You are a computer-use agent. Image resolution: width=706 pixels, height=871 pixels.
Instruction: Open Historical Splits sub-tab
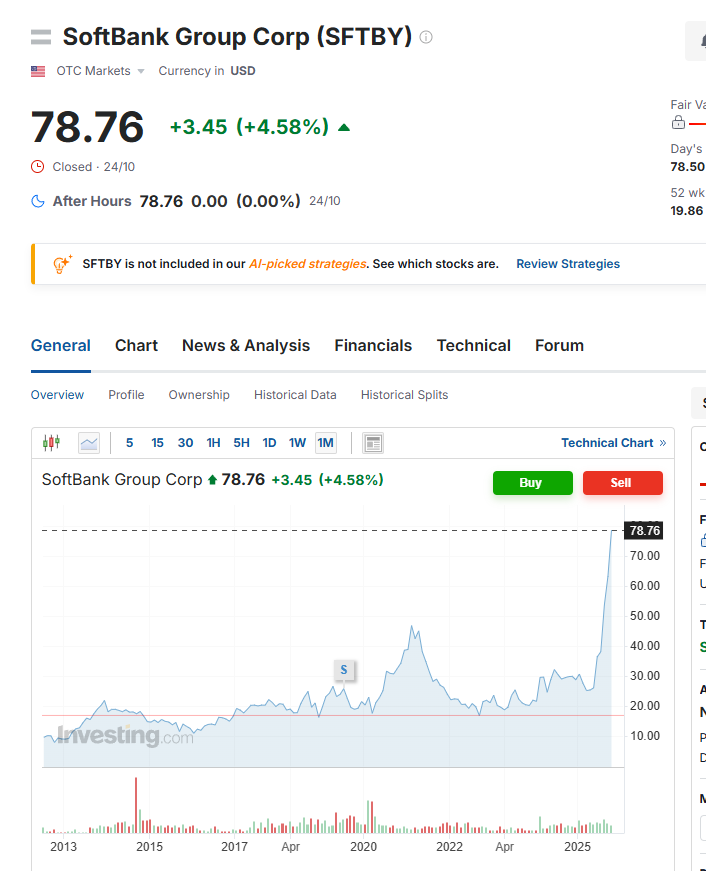[404, 395]
